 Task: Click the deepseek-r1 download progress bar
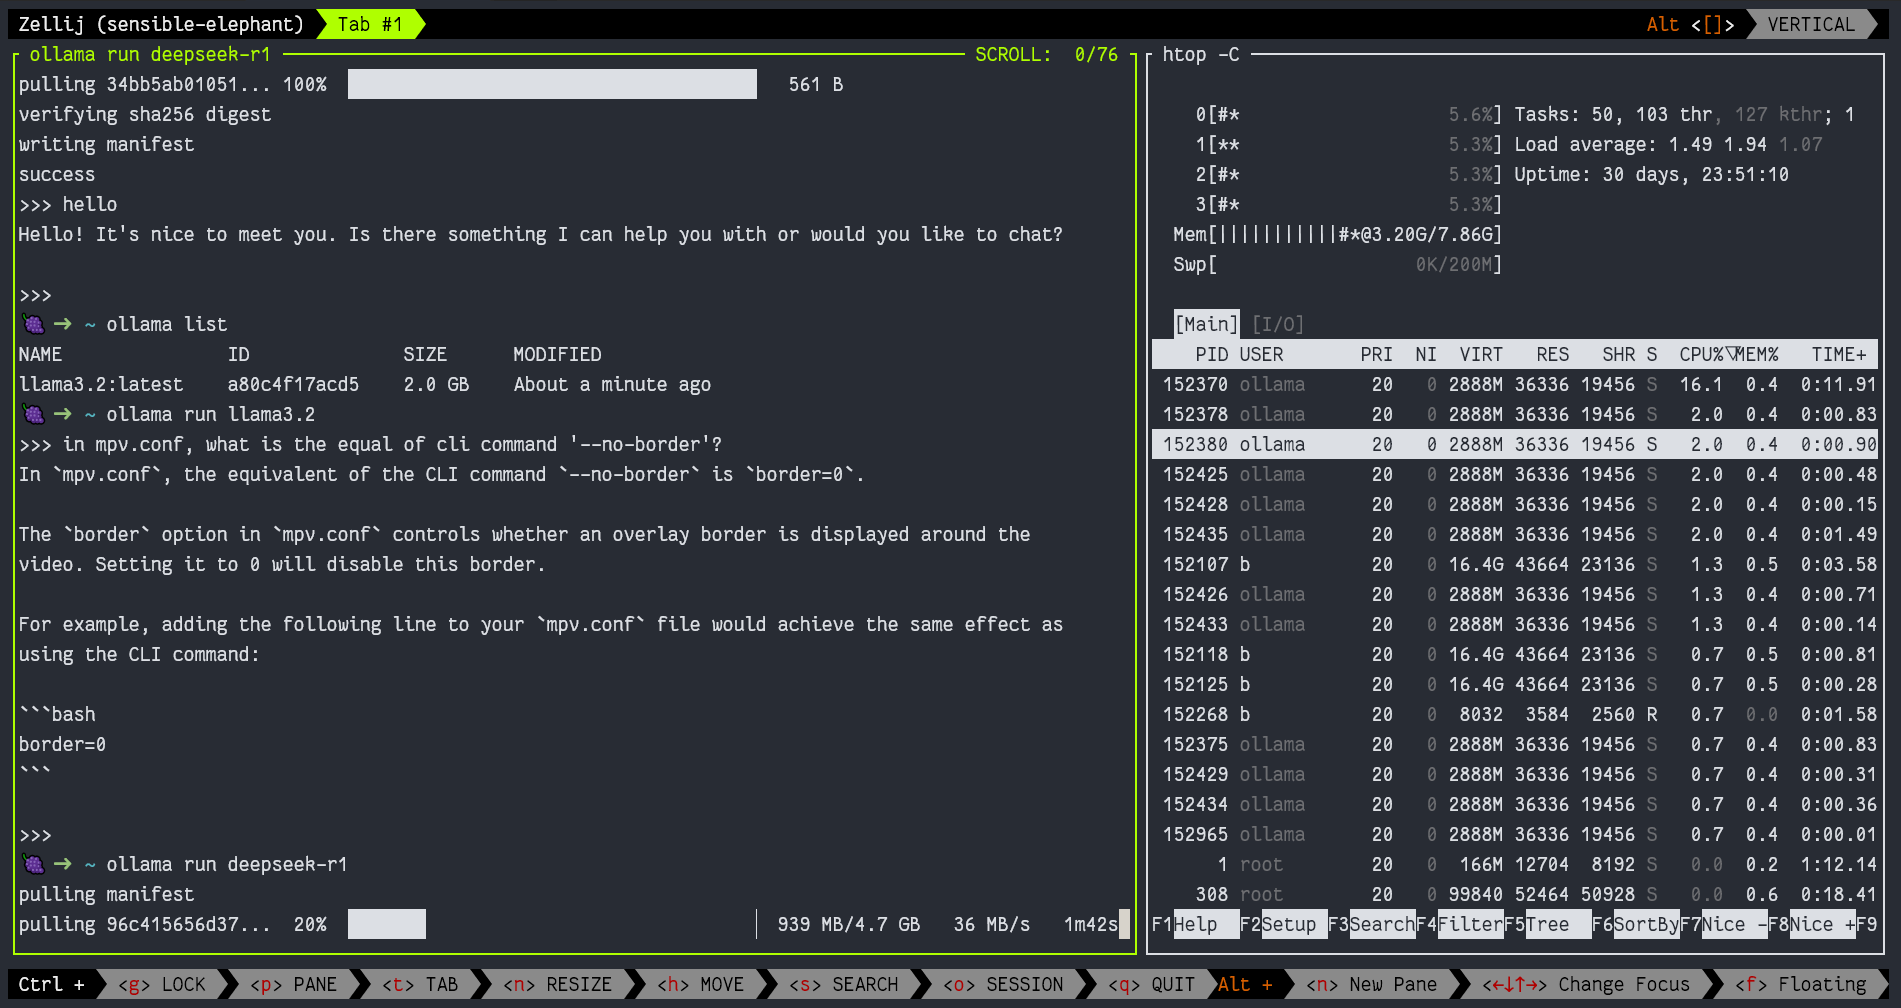pyautogui.click(x=552, y=924)
